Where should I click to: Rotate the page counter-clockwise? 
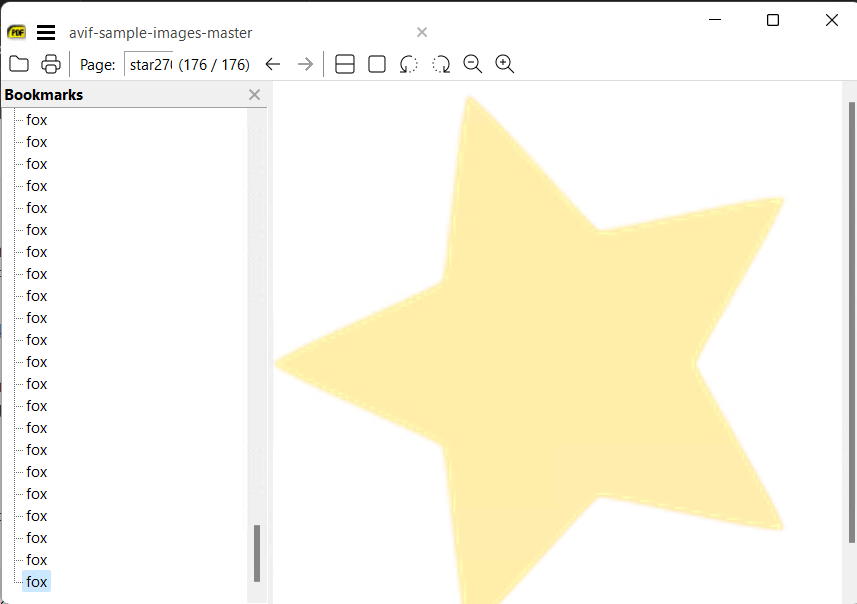(408, 64)
